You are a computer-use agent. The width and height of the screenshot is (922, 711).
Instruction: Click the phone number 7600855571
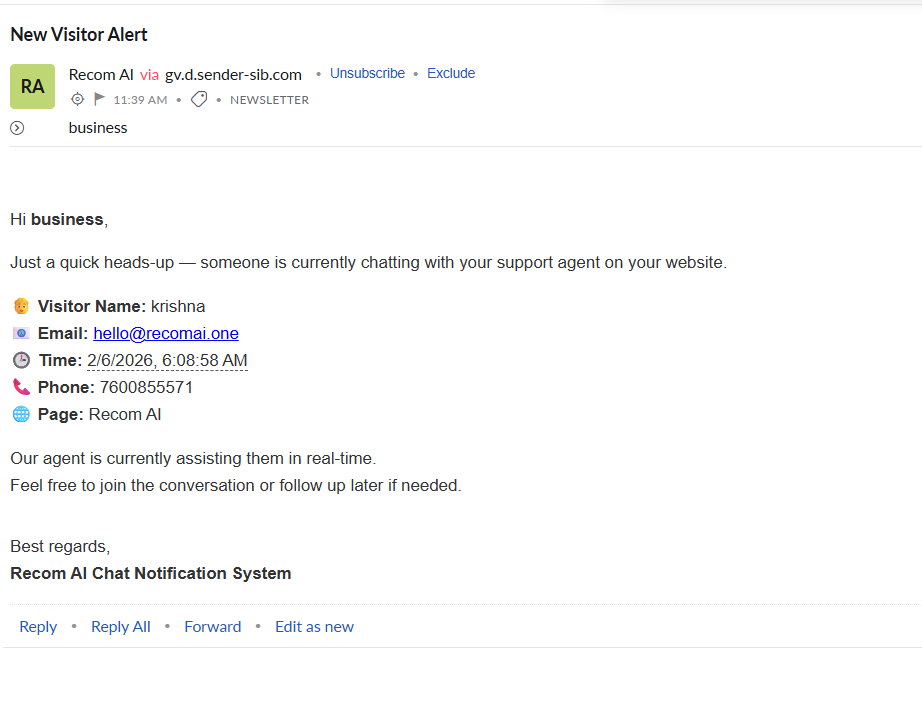[x=146, y=388]
